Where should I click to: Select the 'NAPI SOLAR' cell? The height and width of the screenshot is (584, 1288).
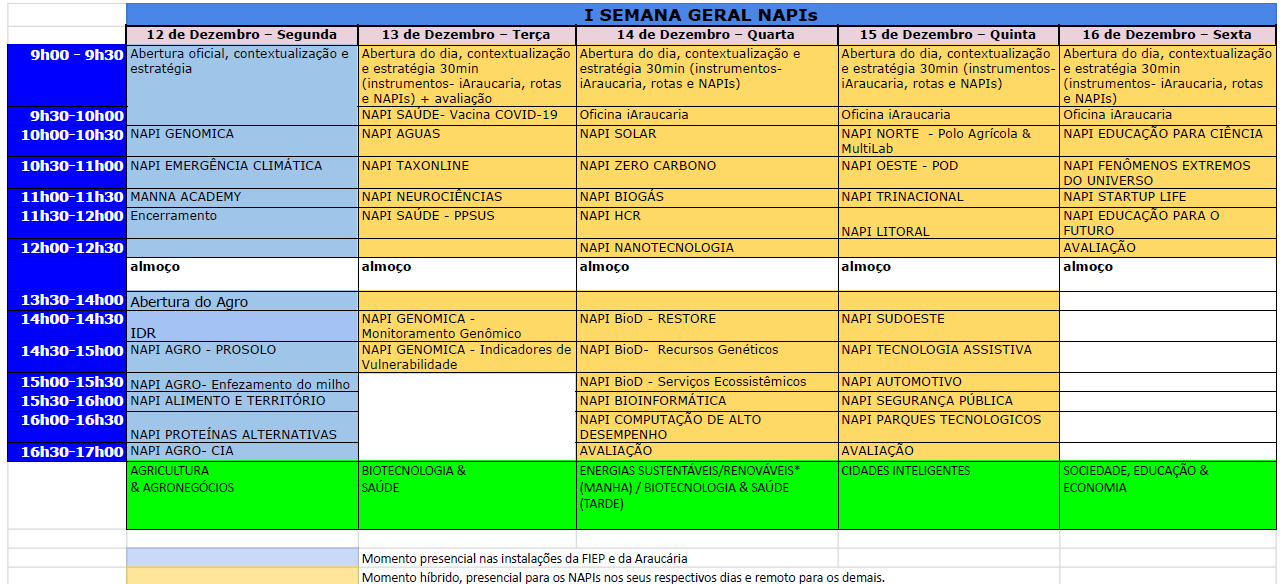[707, 141]
